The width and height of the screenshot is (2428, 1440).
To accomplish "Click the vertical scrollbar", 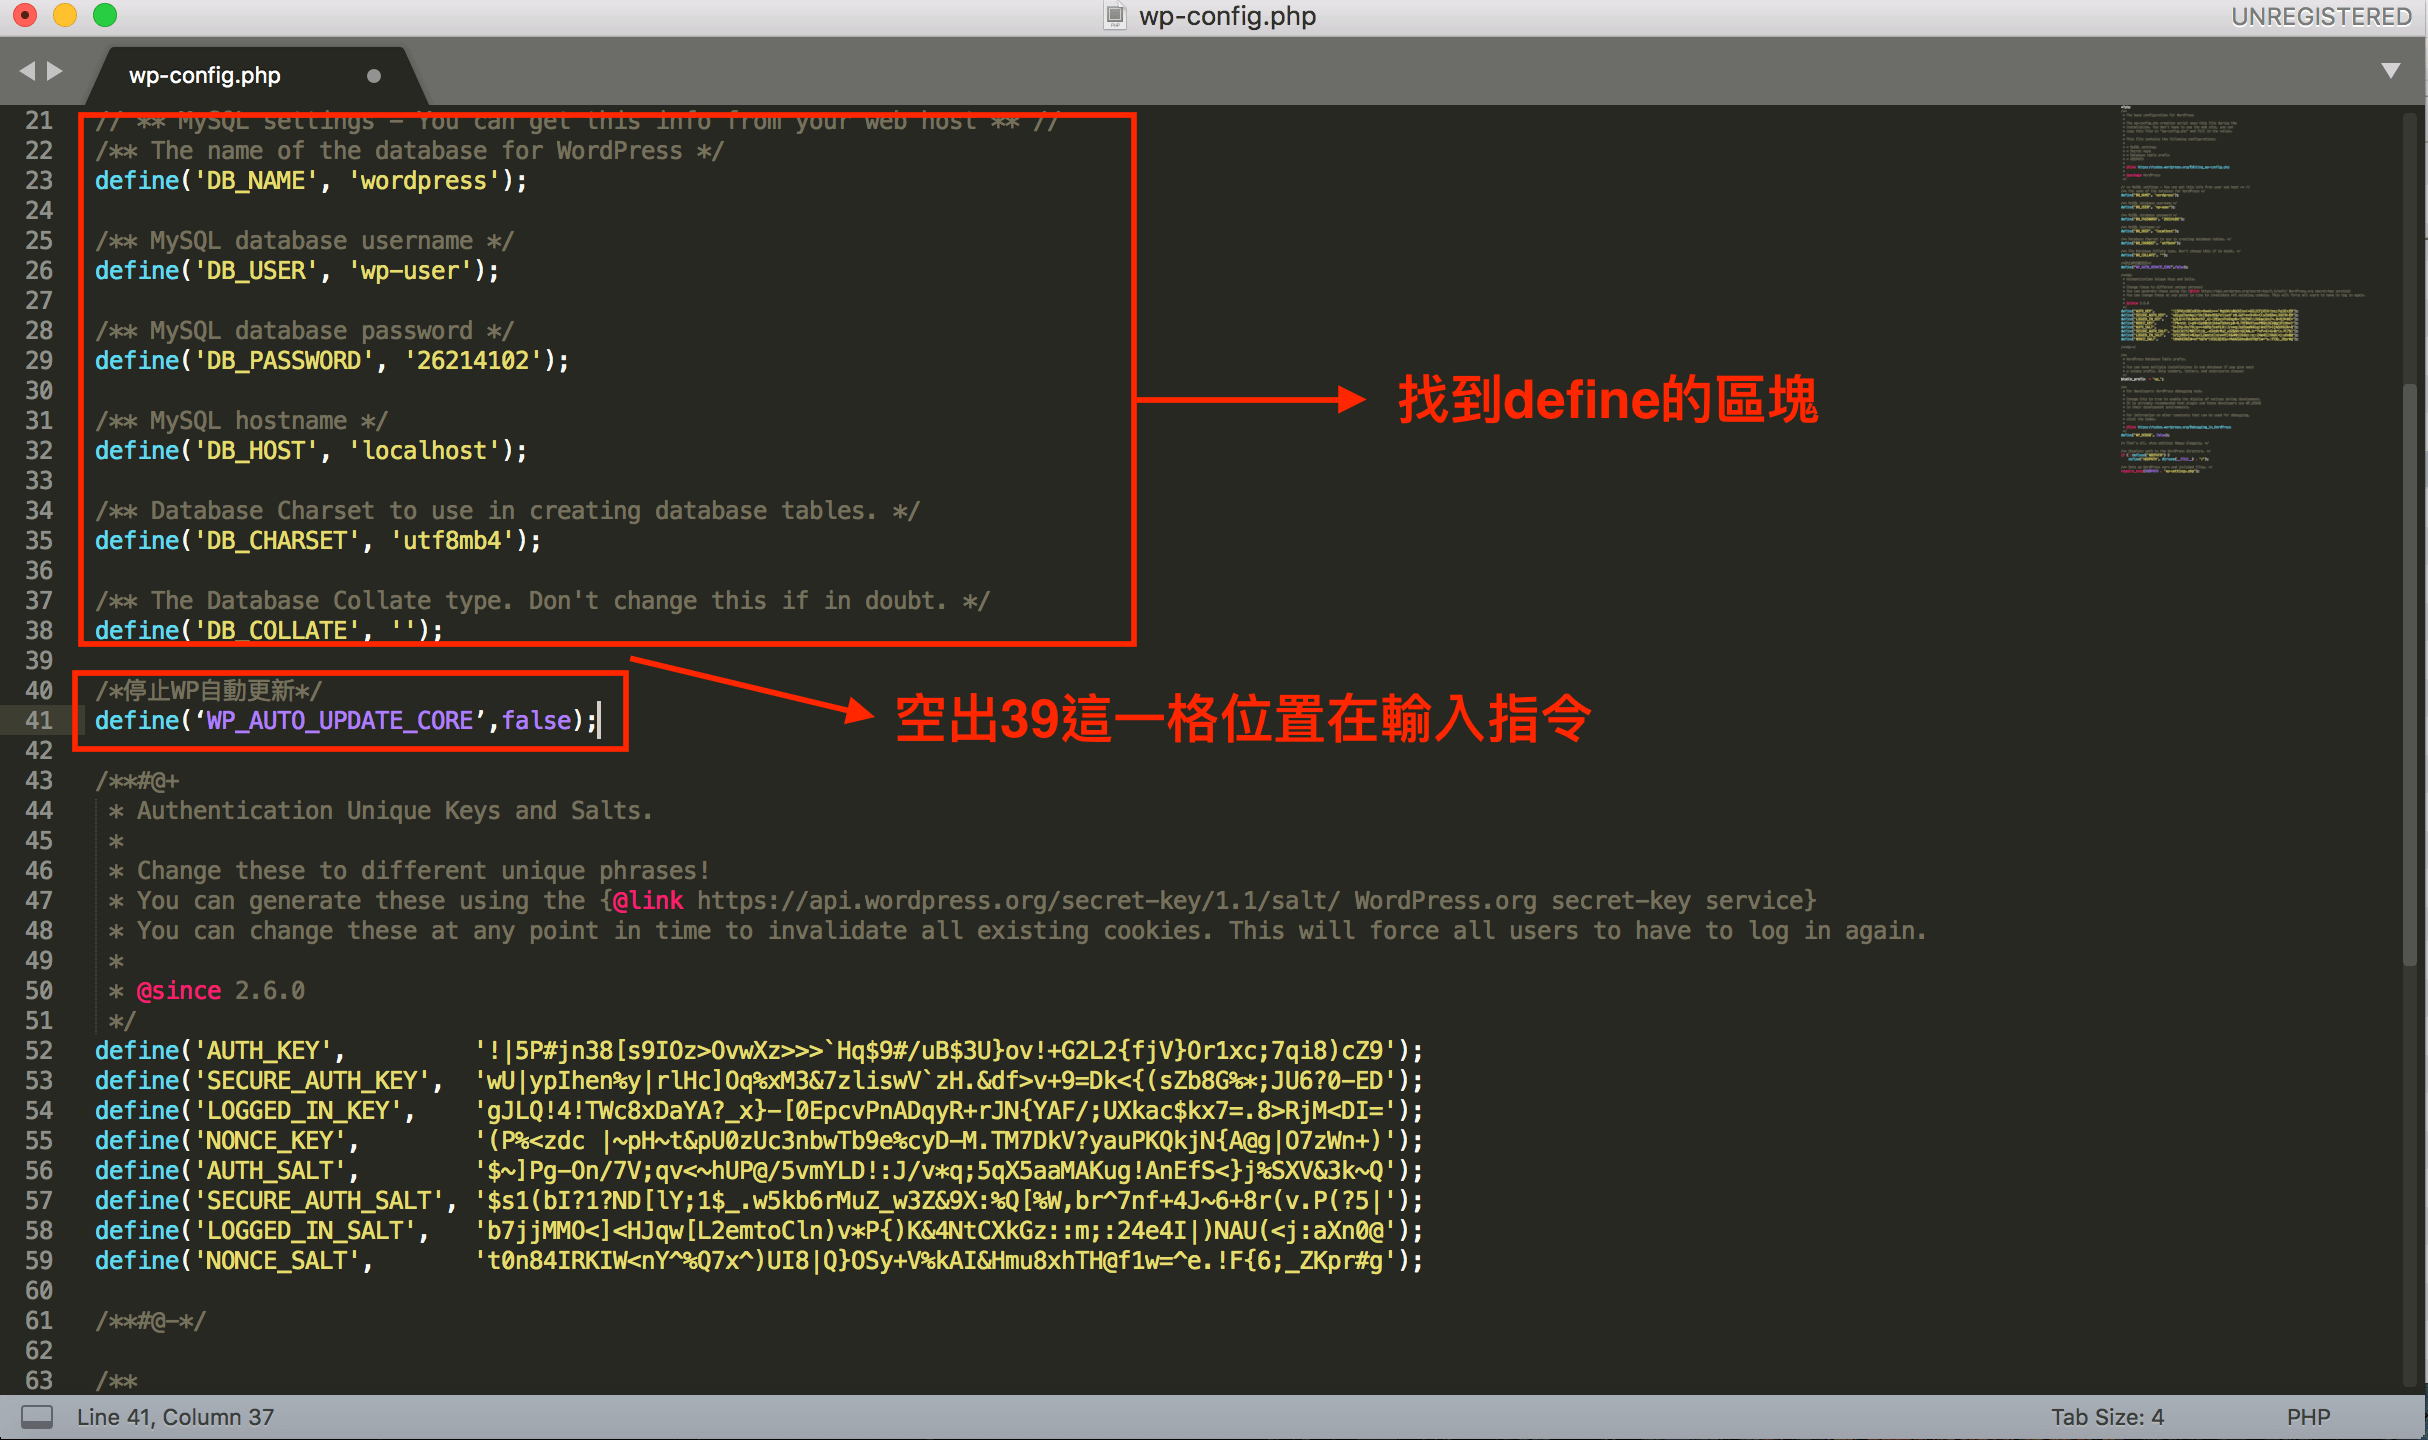I will [x=2410, y=675].
